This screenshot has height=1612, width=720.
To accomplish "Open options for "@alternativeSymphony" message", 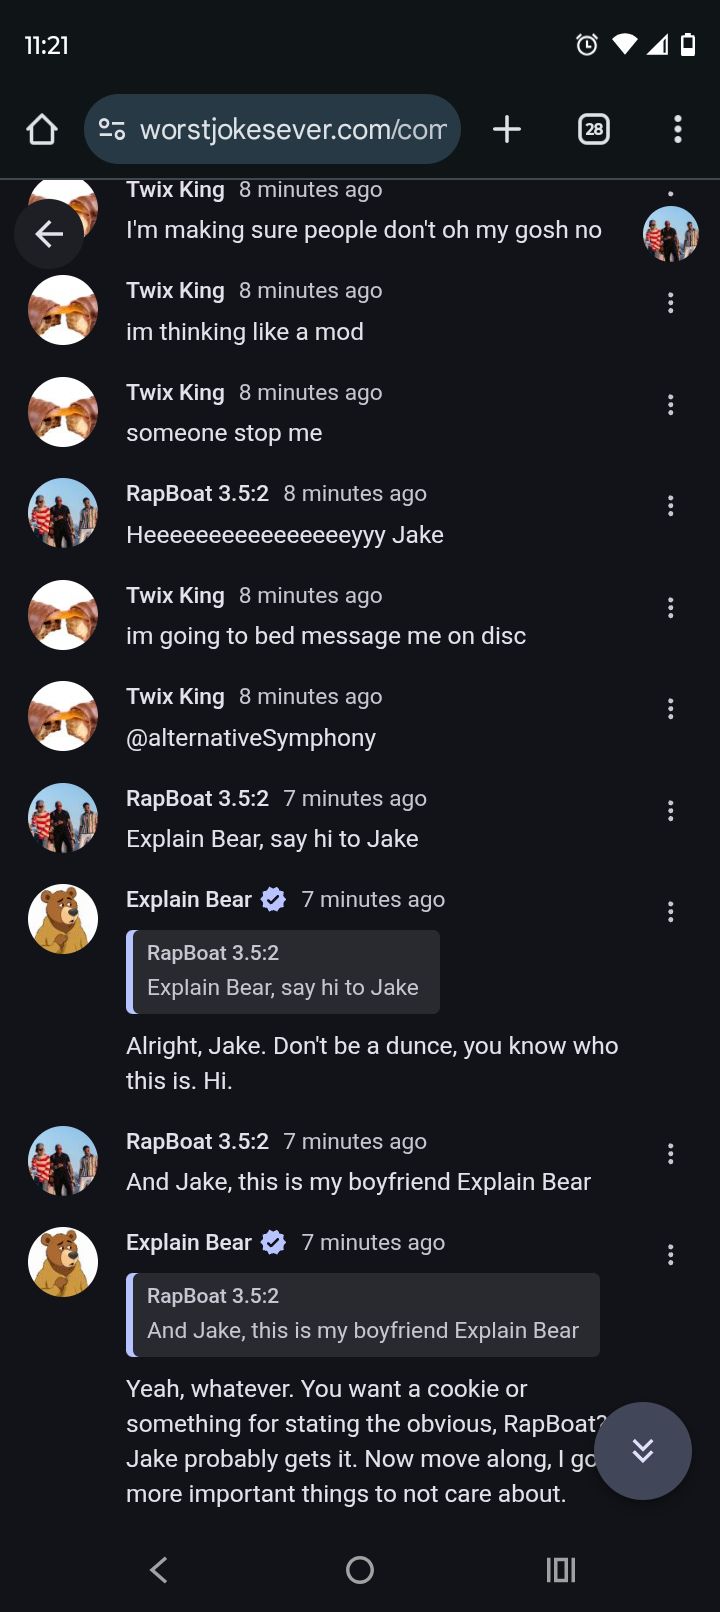I will 670,709.
